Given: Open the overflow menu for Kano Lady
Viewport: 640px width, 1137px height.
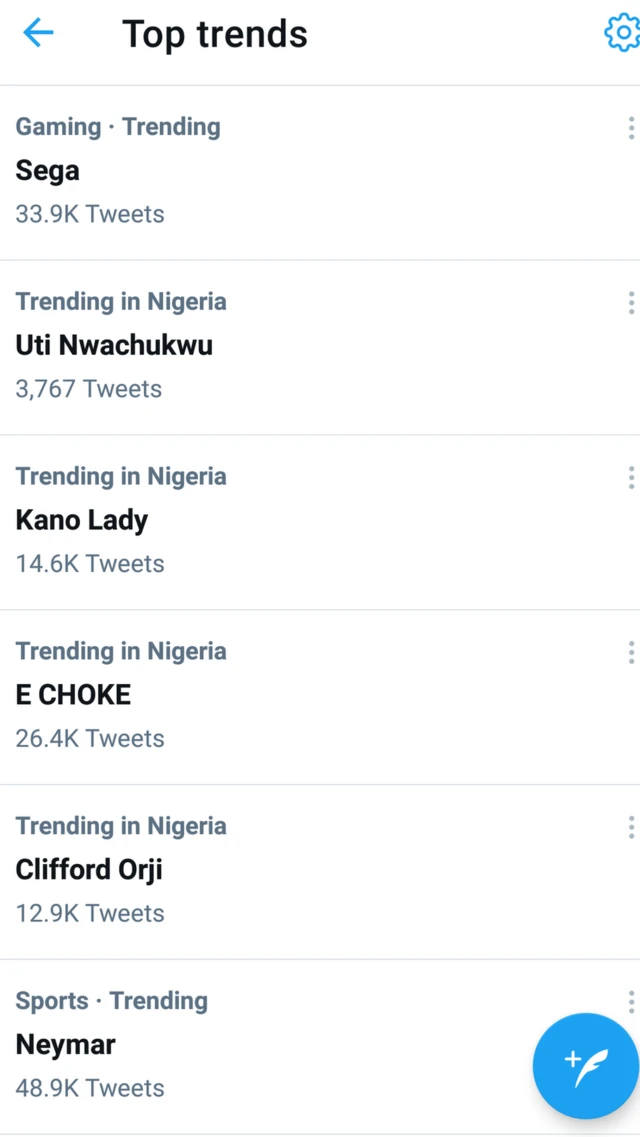Looking at the screenshot, I should [x=630, y=477].
